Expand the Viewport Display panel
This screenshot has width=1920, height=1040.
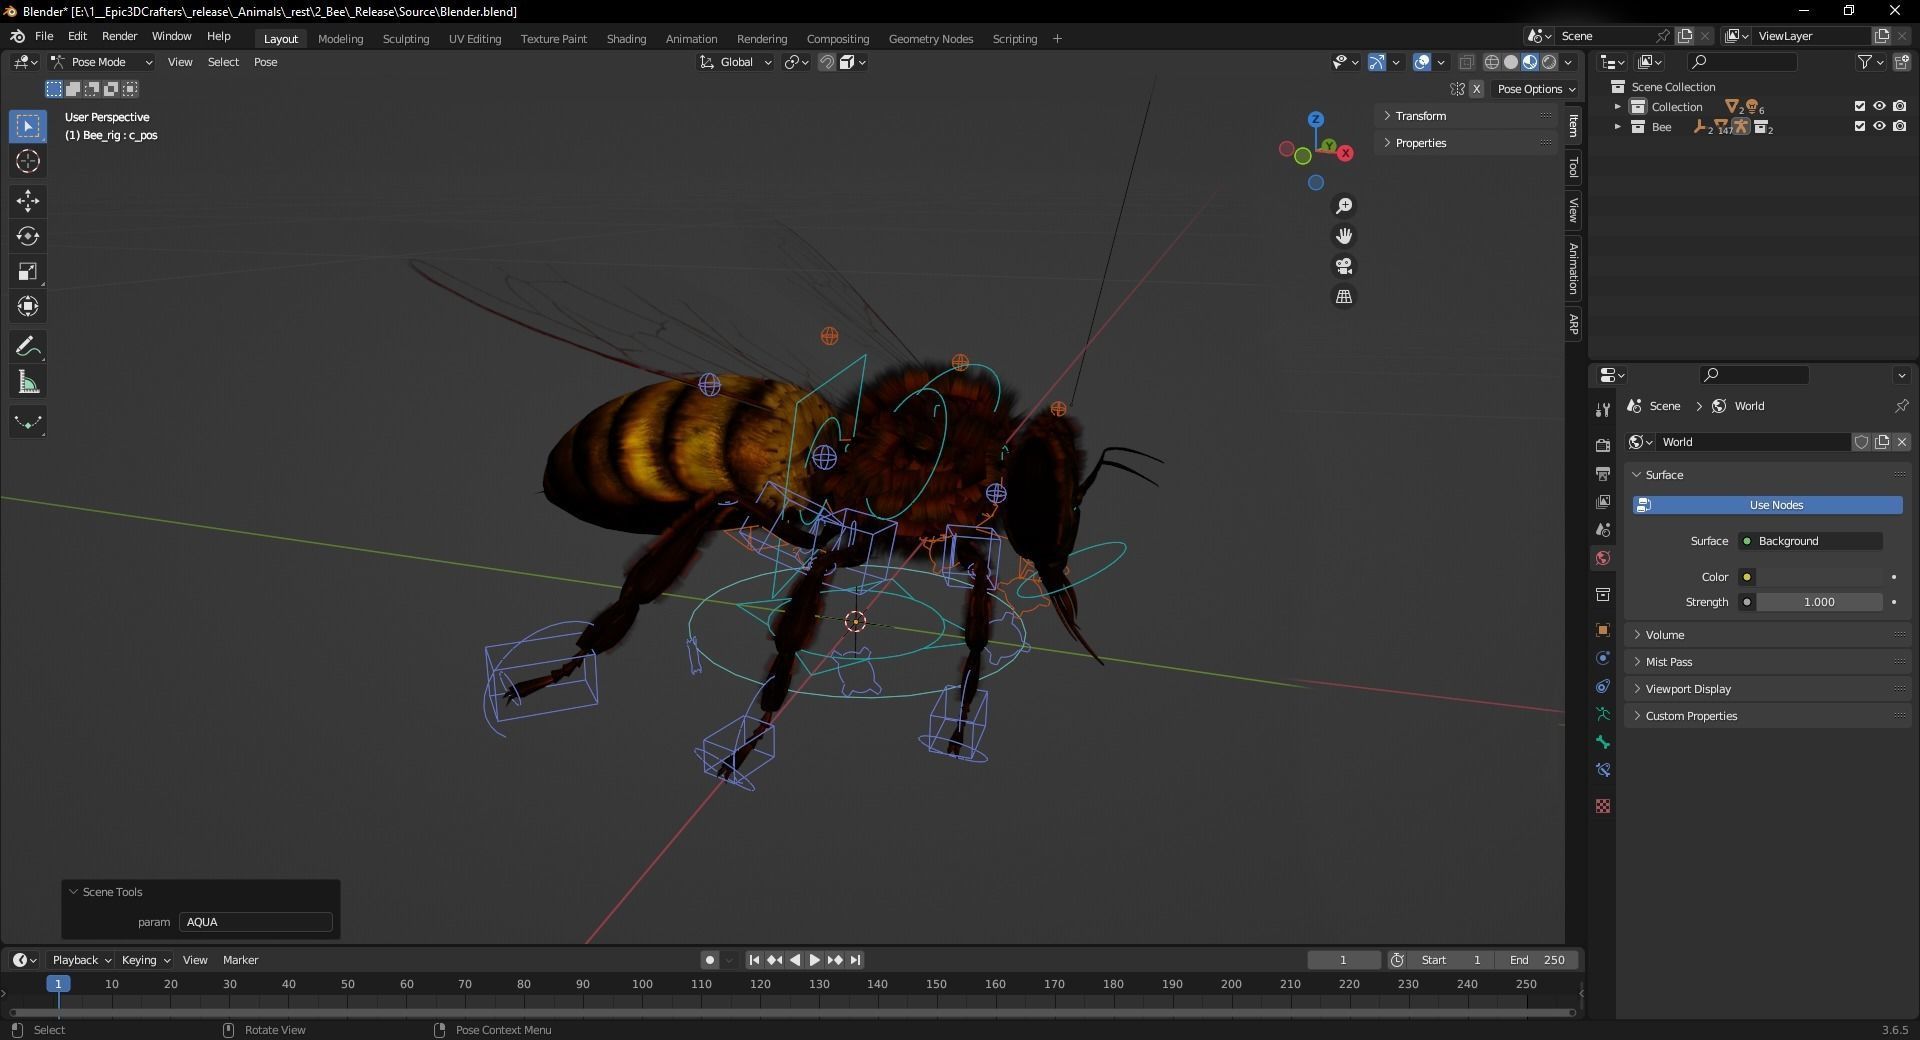tap(1768, 689)
